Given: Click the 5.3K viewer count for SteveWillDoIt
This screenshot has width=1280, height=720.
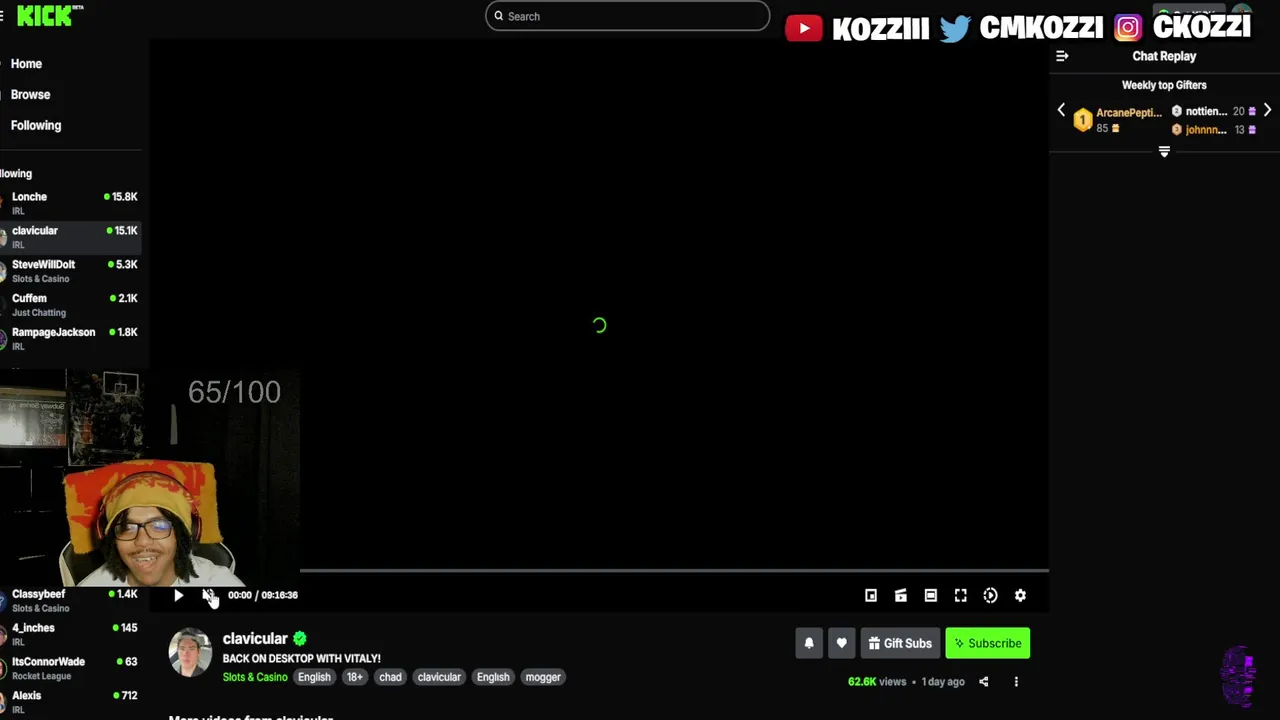Looking at the screenshot, I should (x=122, y=265).
